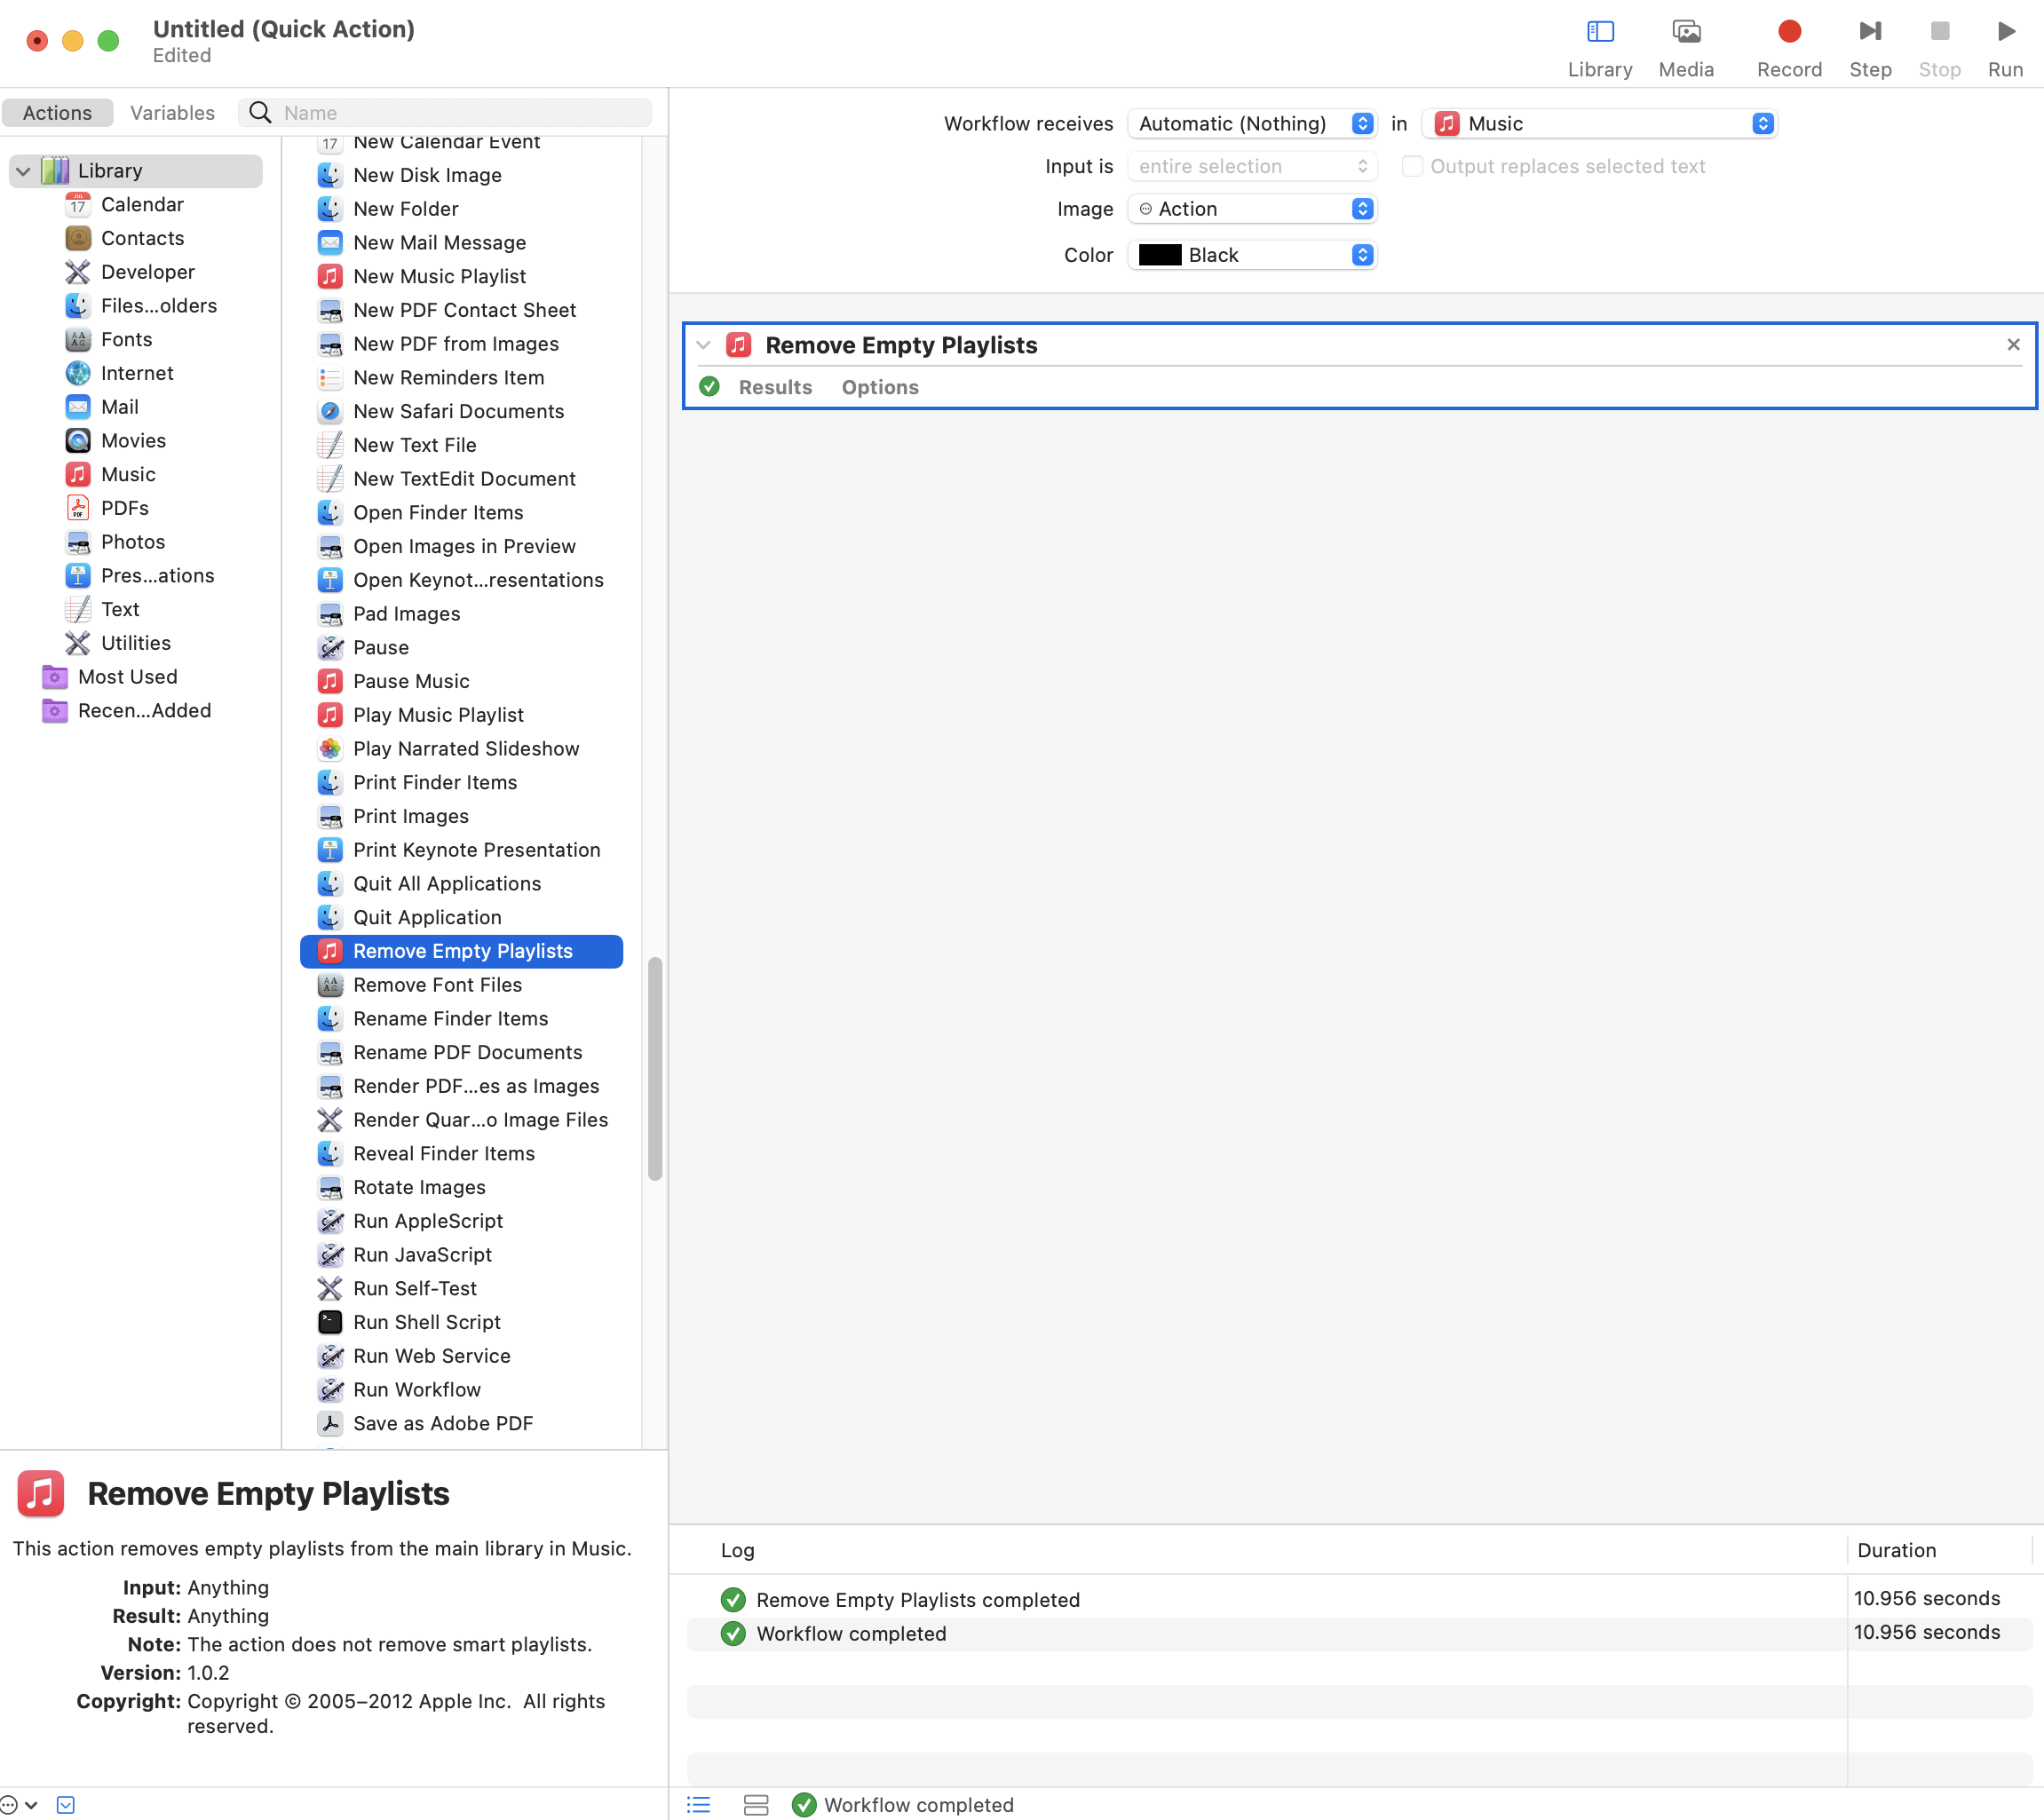The image size is (2044, 1820).
Task: Select the Remove Empty Playlists action
Action: click(462, 951)
